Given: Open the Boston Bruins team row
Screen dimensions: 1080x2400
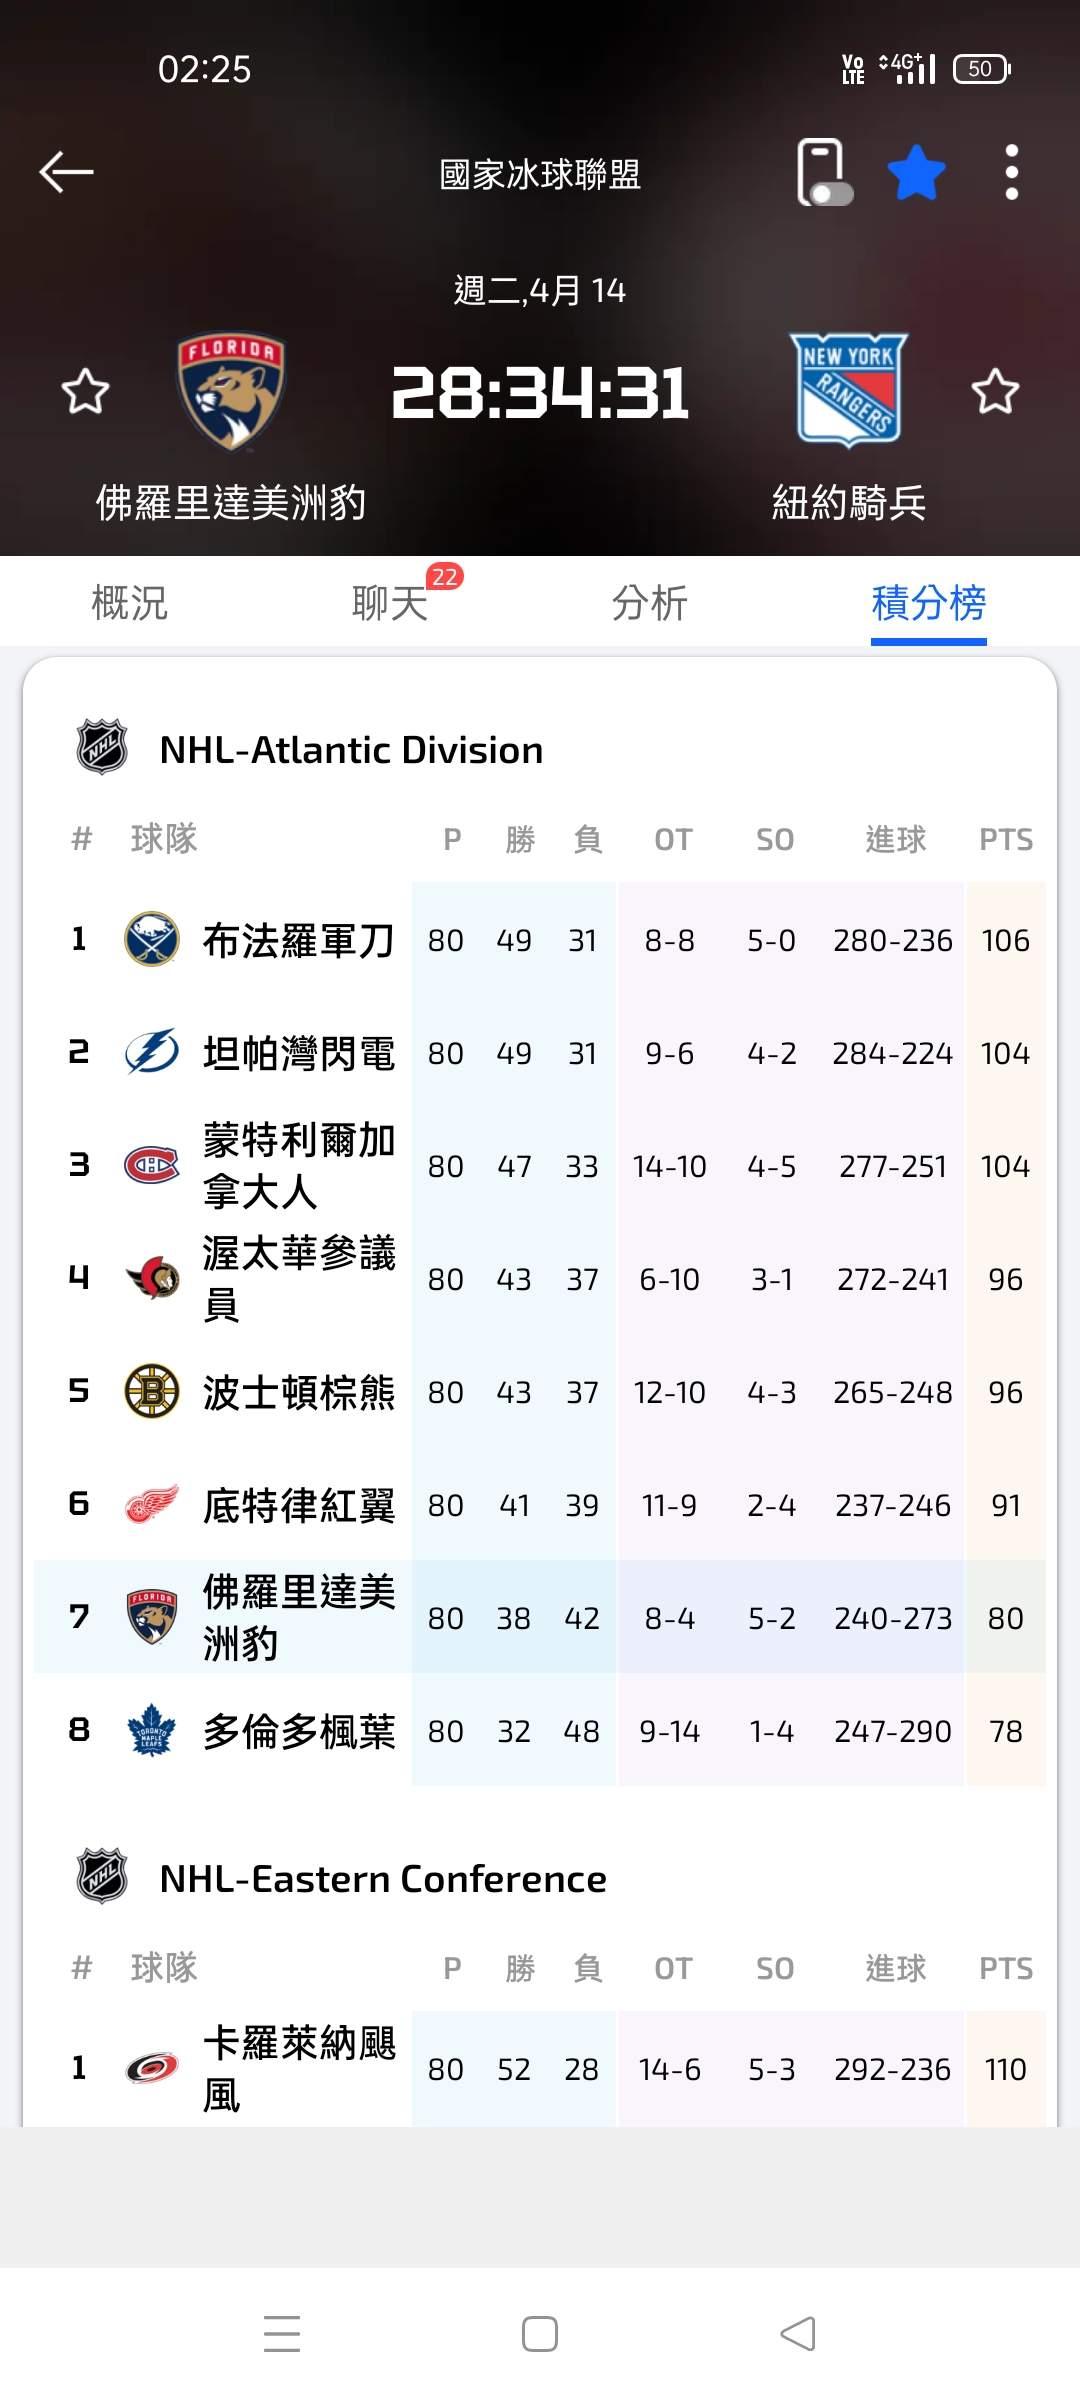Looking at the screenshot, I should click(x=298, y=1391).
